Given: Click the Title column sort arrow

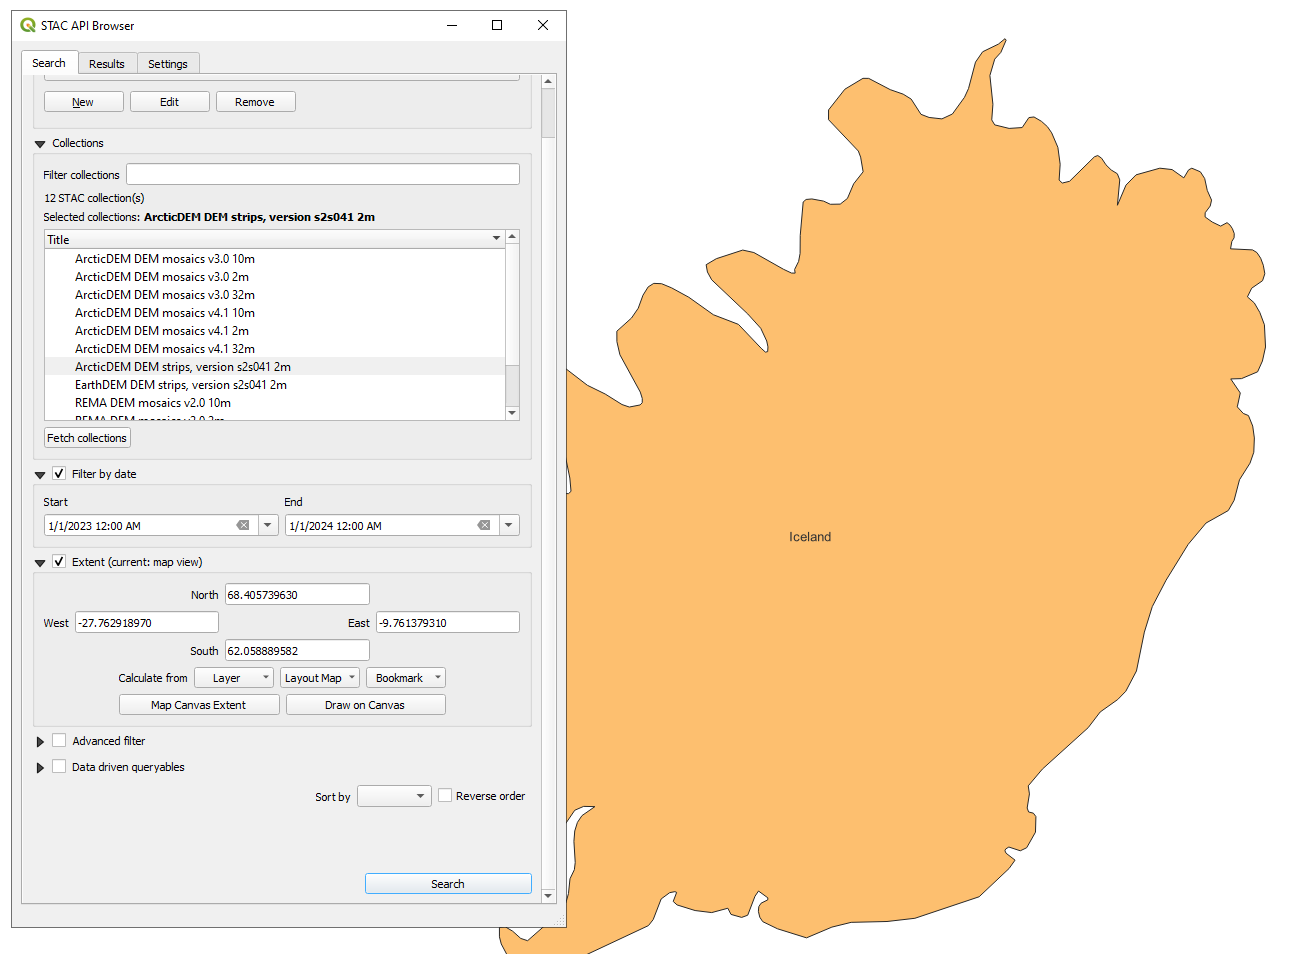Looking at the screenshot, I should coord(496,239).
